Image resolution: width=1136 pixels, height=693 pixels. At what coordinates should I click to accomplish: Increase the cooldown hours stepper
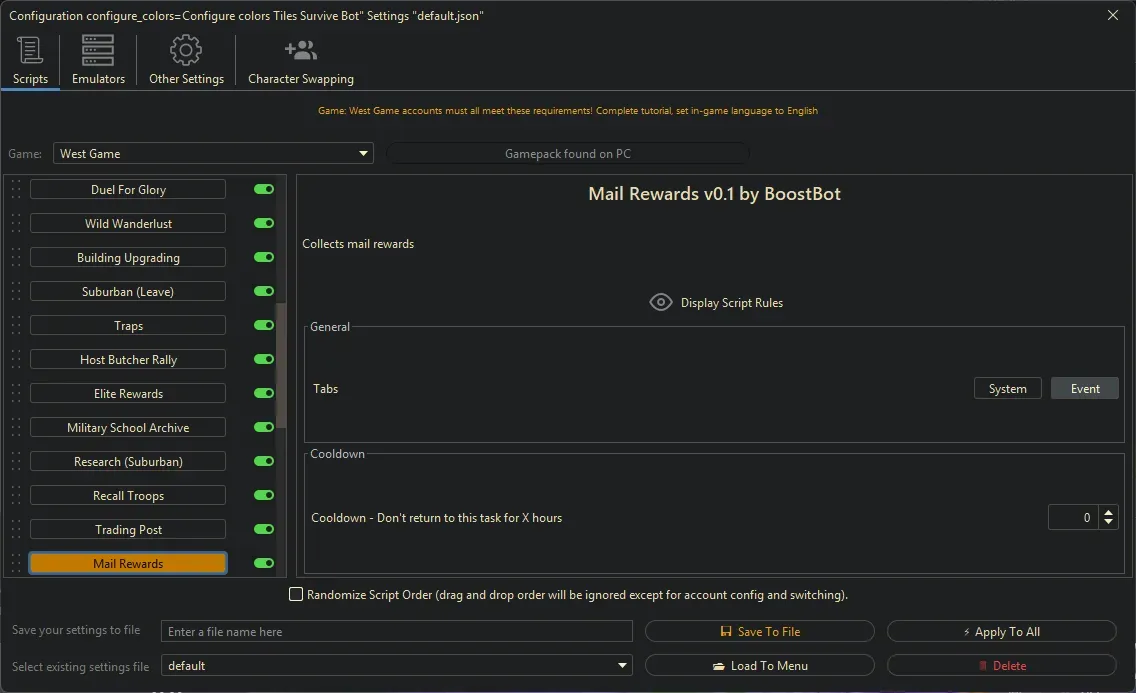(1108, 512)
